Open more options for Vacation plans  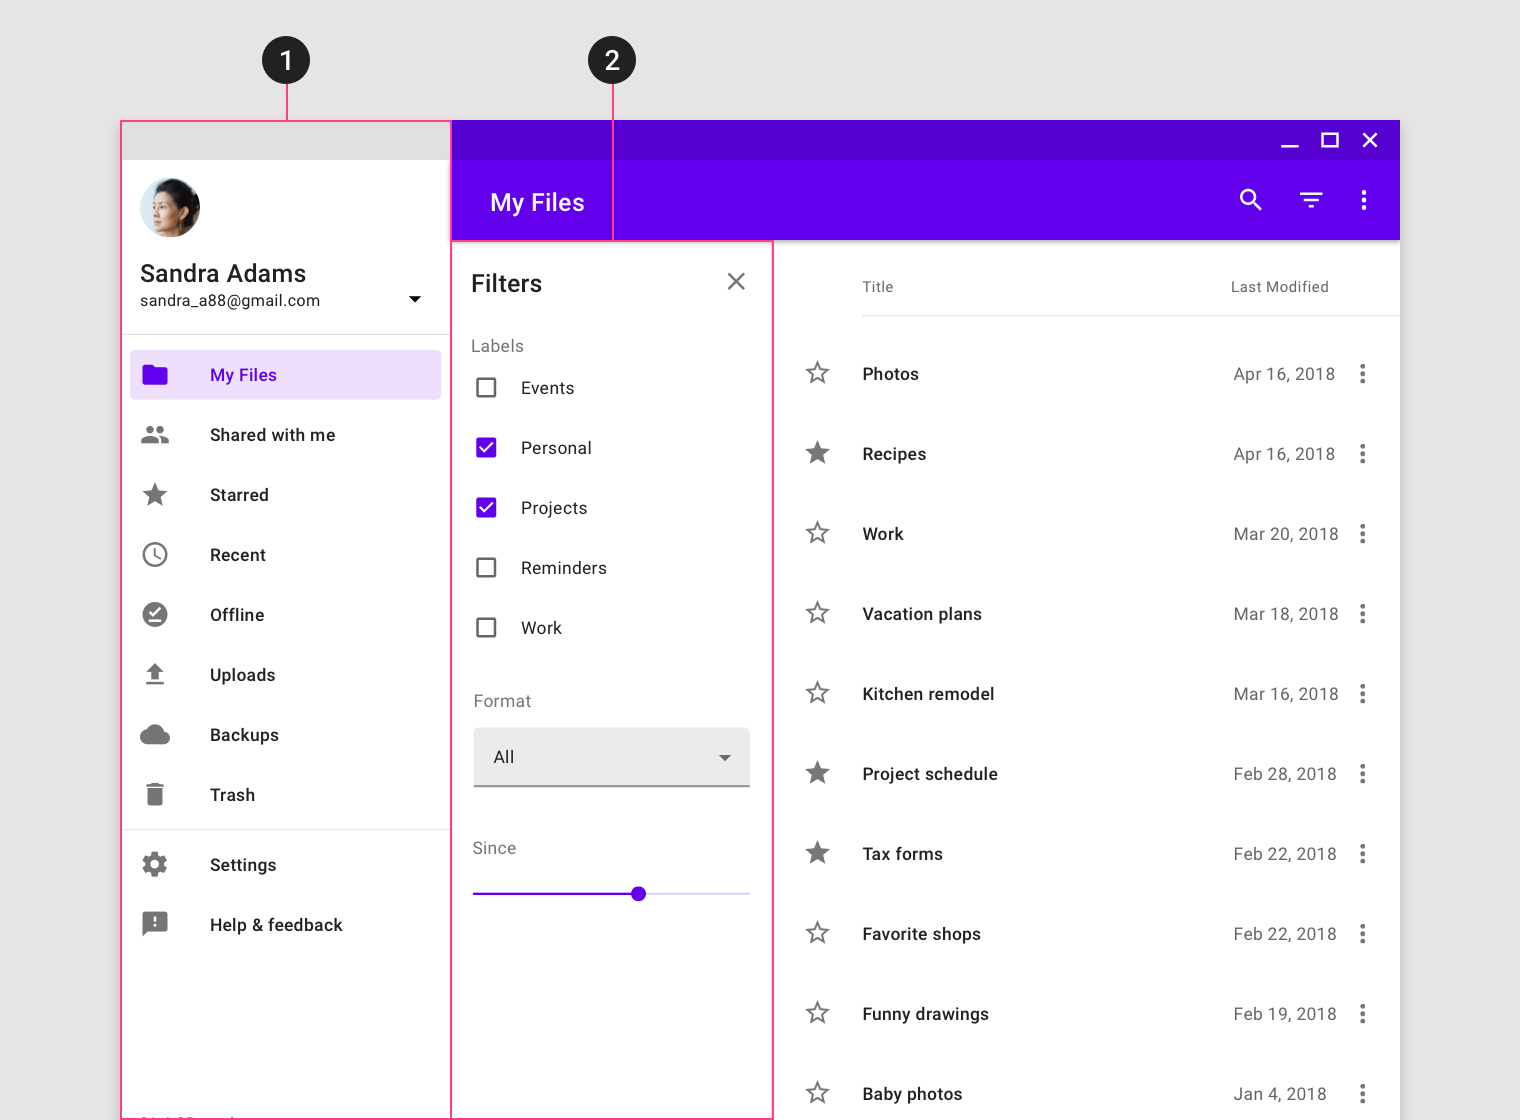click(x=1363, y=614)
